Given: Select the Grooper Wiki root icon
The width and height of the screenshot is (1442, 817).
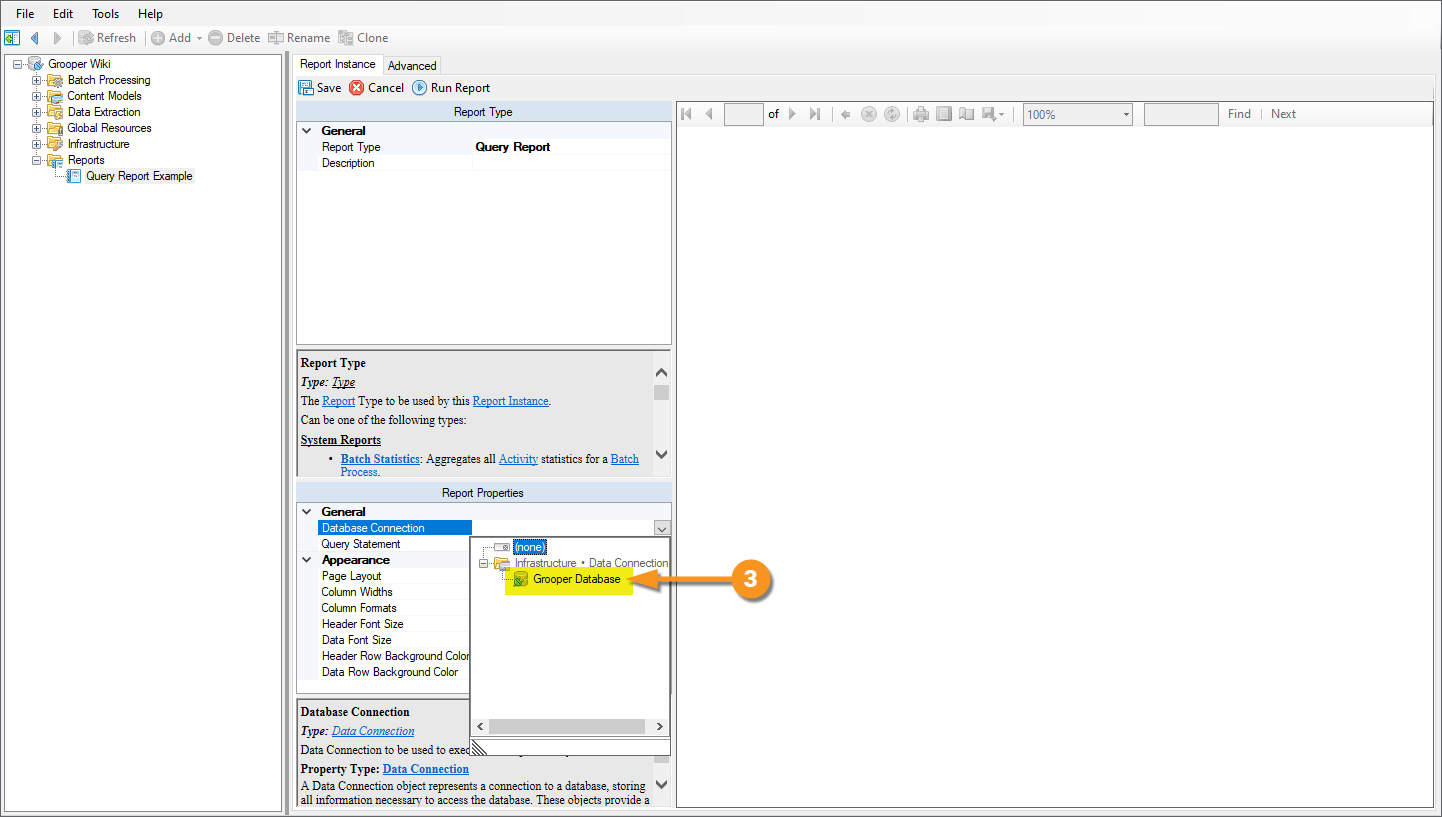Looking at the screenshot, I should (35, 64).
